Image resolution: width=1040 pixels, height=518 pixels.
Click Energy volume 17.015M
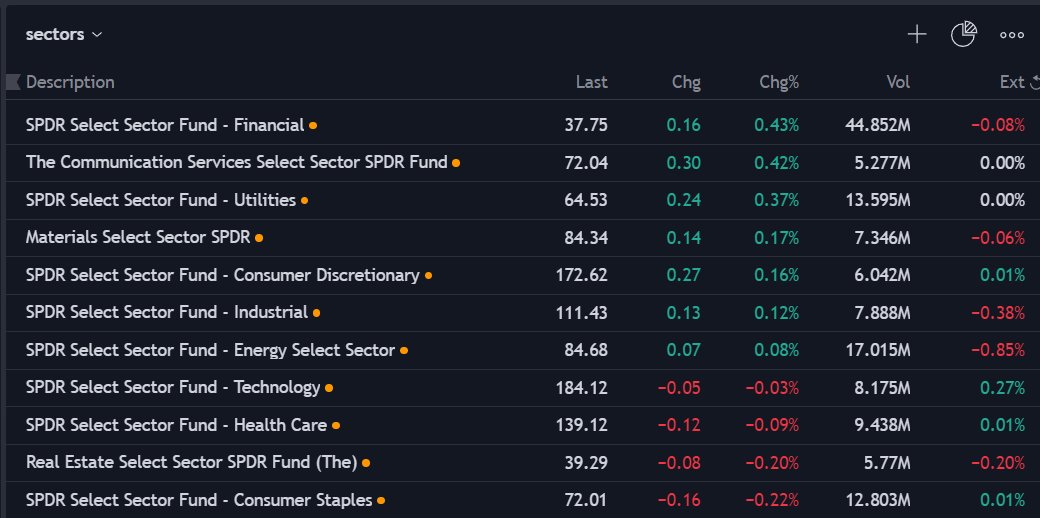pyautogui.click(x=878, y=350)
